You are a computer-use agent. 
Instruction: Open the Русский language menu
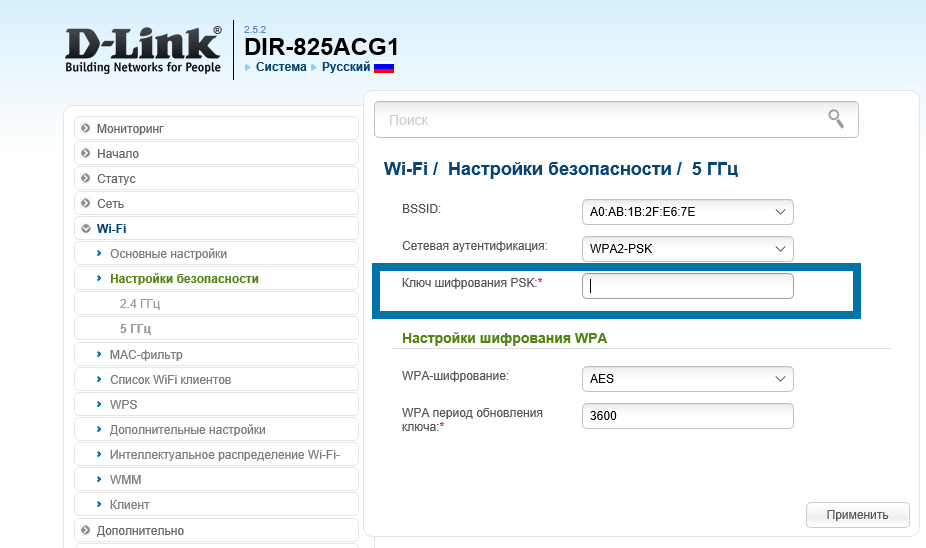tap(346, 67)
